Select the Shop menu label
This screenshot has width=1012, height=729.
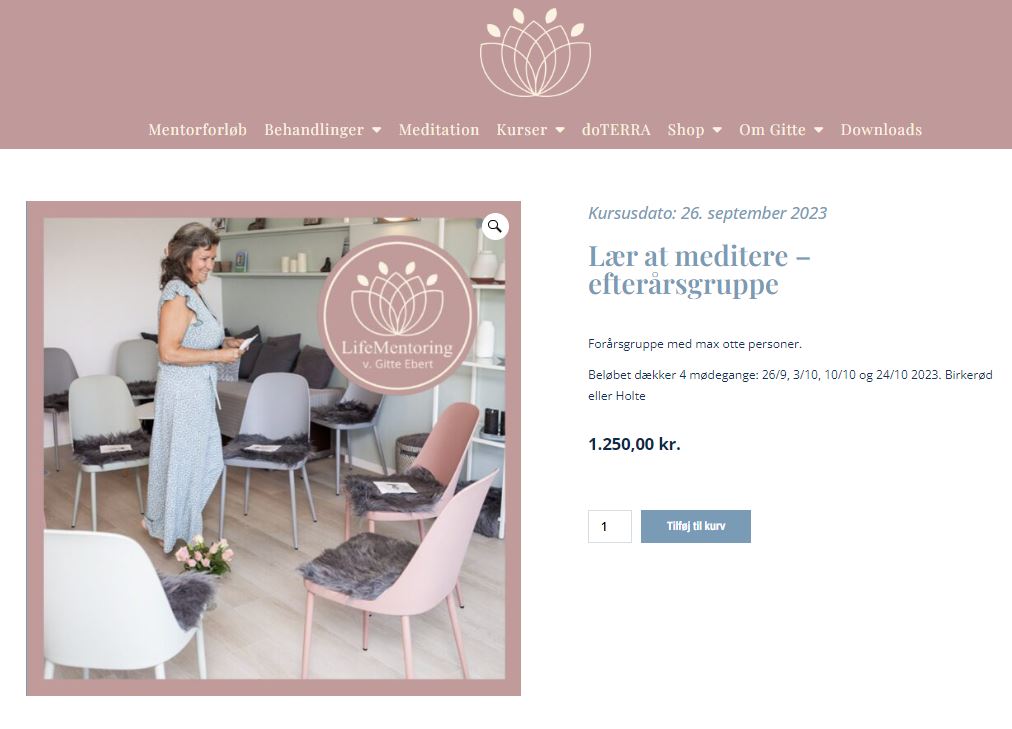tap(686, 130)
